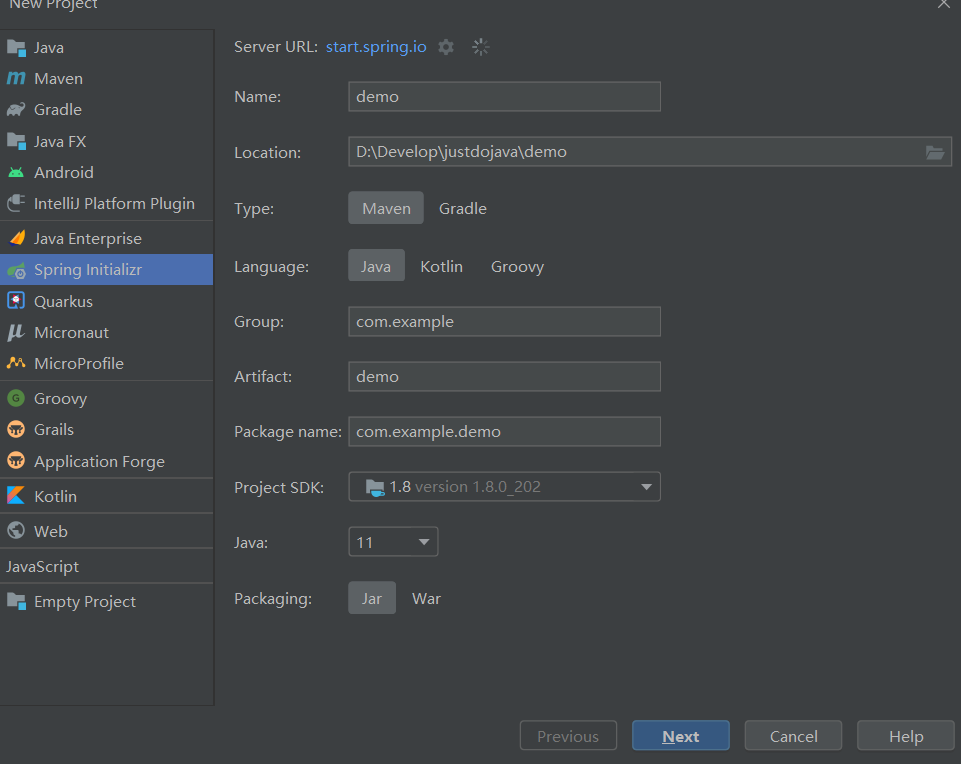Select Jar packaging
961x764 pixels.
(372, 598)
